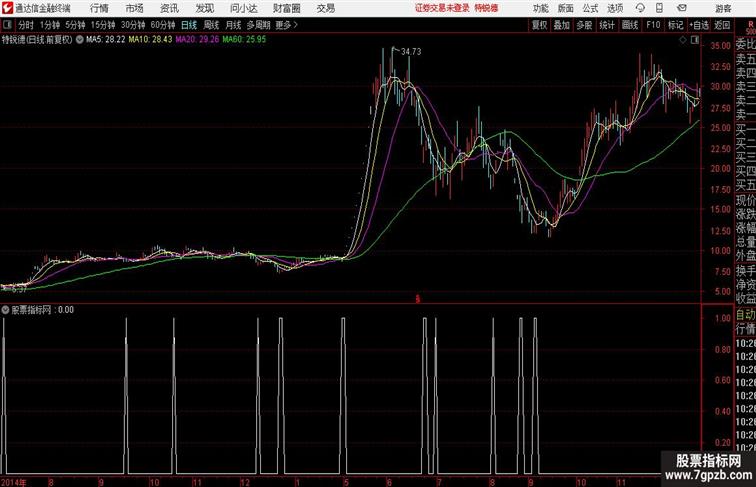This screenshot has height=487, width=756.
Task: Open the 市场 menu
Action: (x=135, y=8)
